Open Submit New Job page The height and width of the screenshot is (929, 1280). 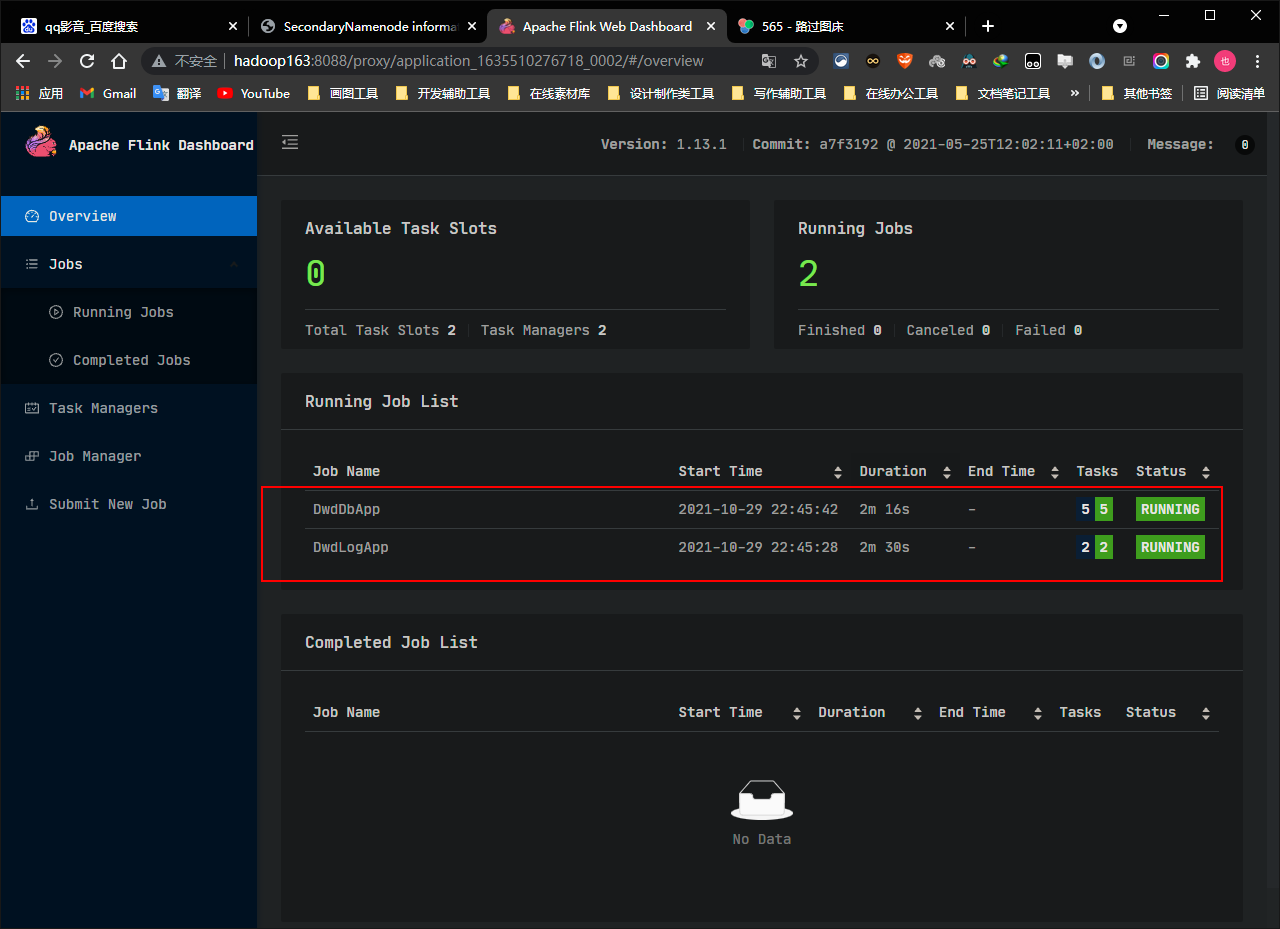[x=128, y=504]
